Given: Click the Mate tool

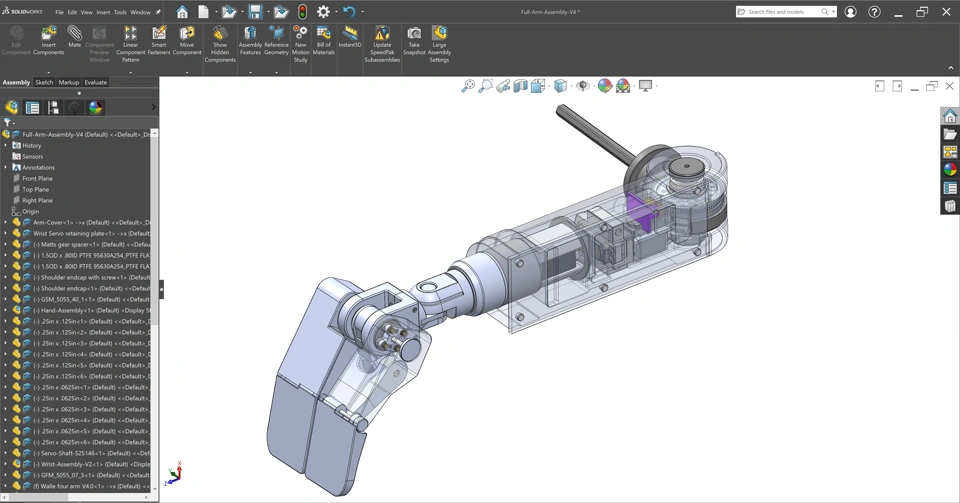Looking at the screenshot, I should click(x=74, y=38).
